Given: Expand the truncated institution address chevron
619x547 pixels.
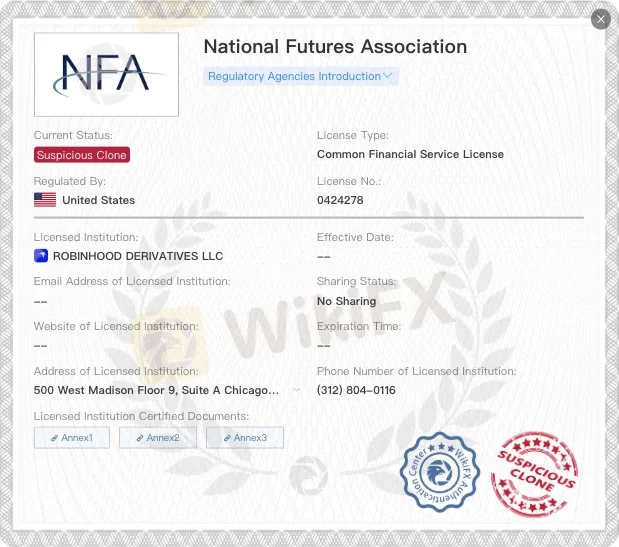Looking at the screenshot, I should pos(296,390).
